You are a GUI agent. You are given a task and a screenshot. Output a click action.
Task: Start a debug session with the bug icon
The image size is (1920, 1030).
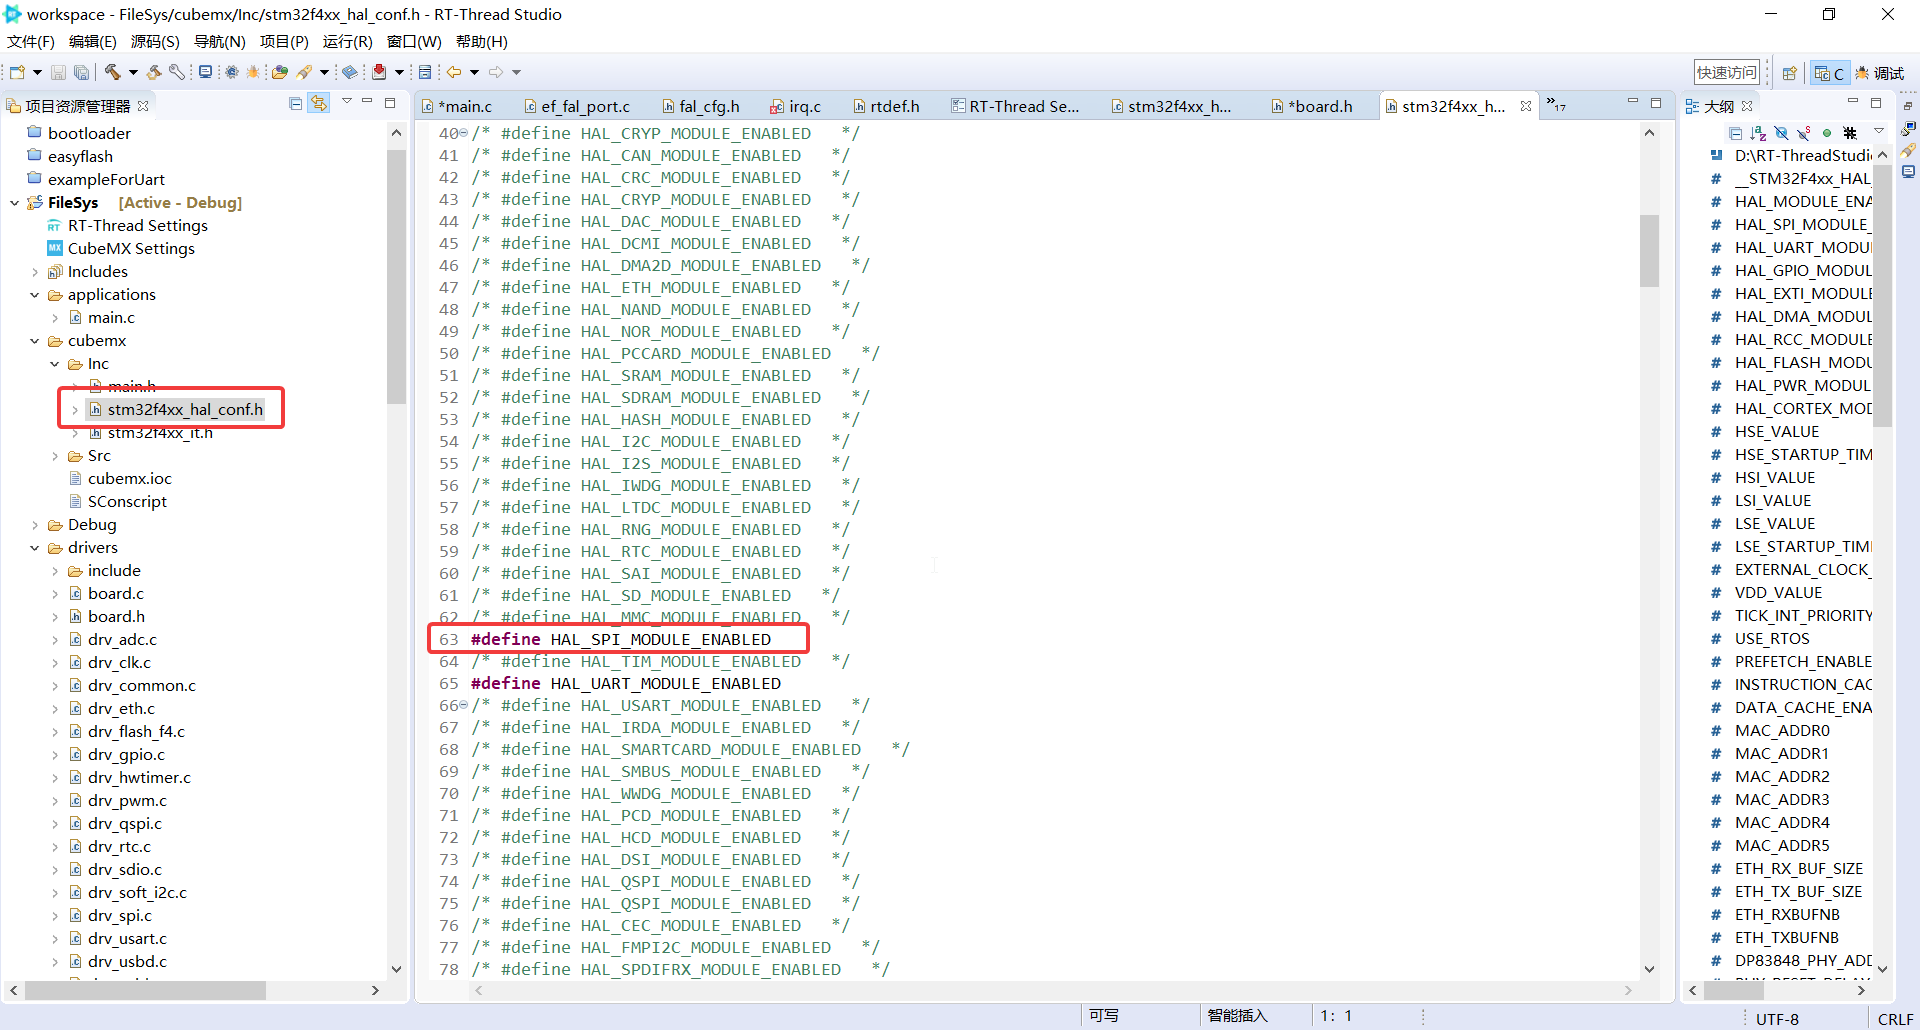pyautogui.click(x=253, y=71)
